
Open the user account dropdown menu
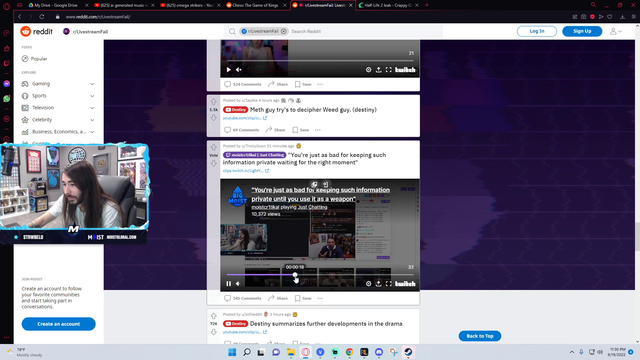coord(616,31)
